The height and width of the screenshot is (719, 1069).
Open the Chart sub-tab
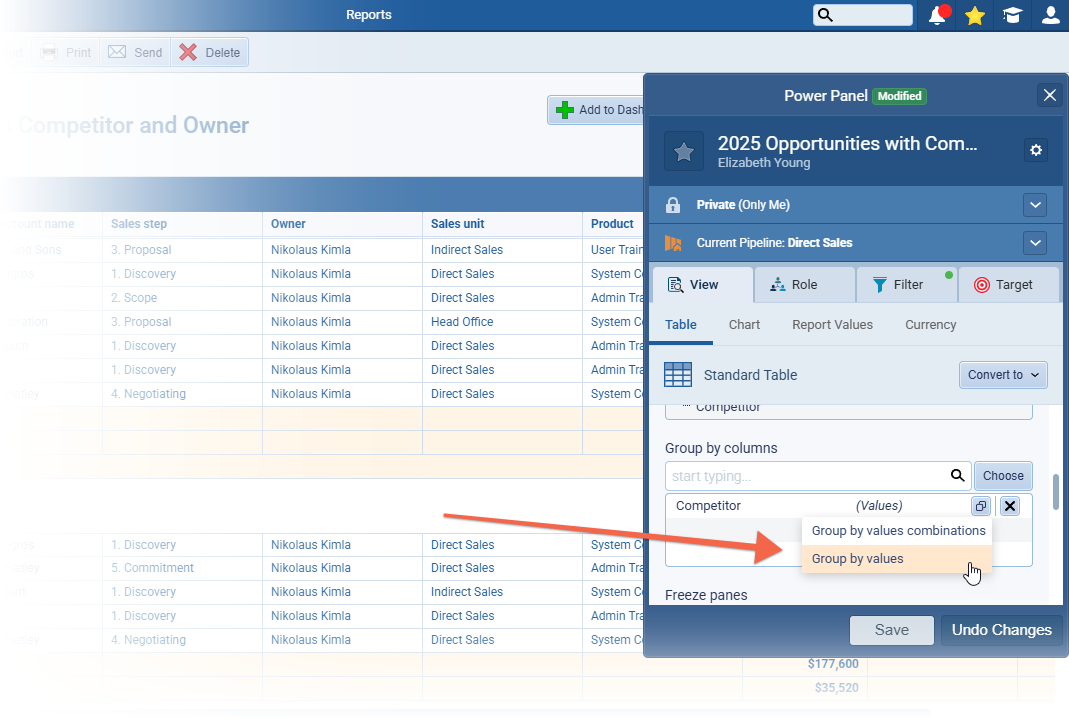(x=744, y=325)
